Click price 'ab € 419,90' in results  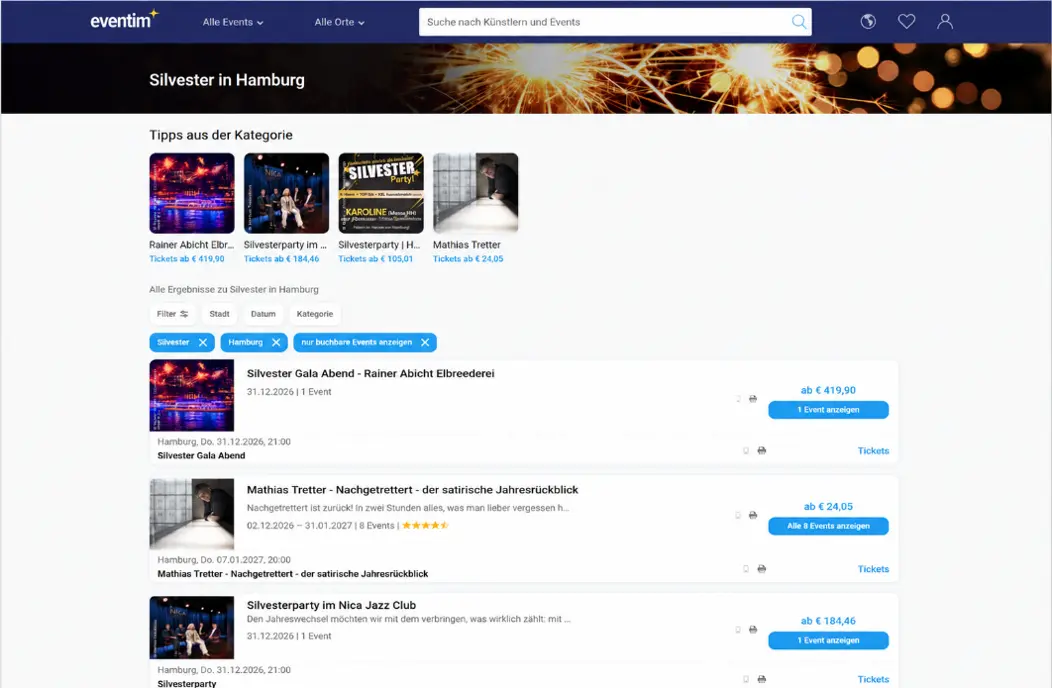828,390
